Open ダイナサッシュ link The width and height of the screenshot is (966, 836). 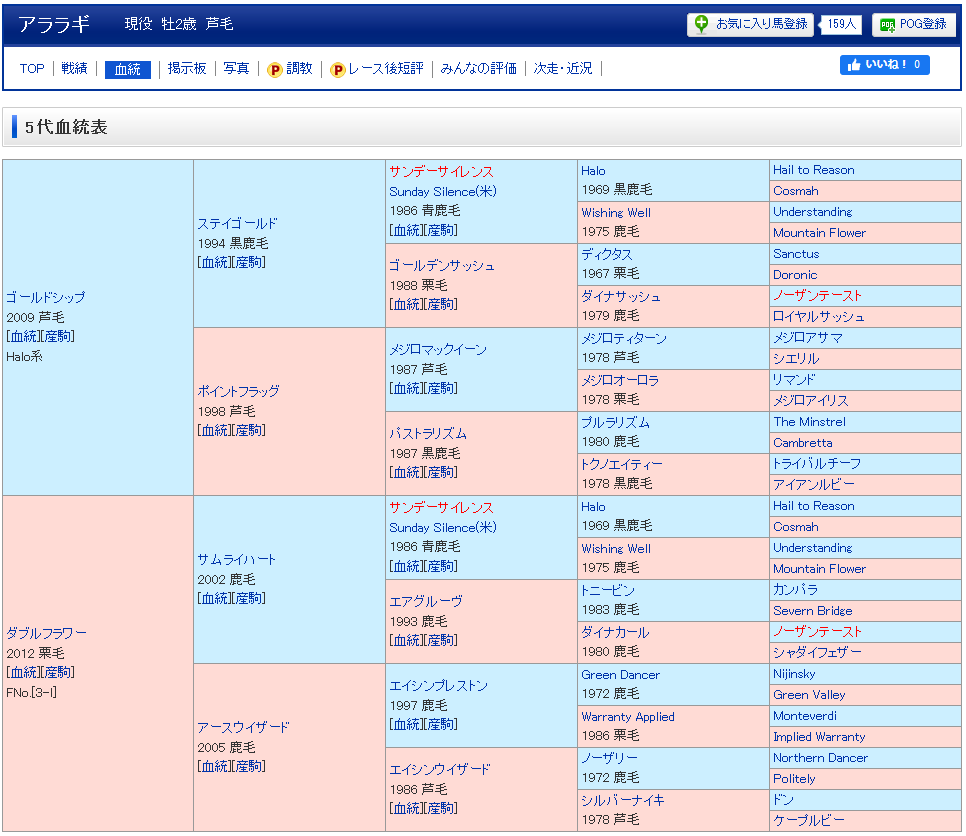point(621,296)
